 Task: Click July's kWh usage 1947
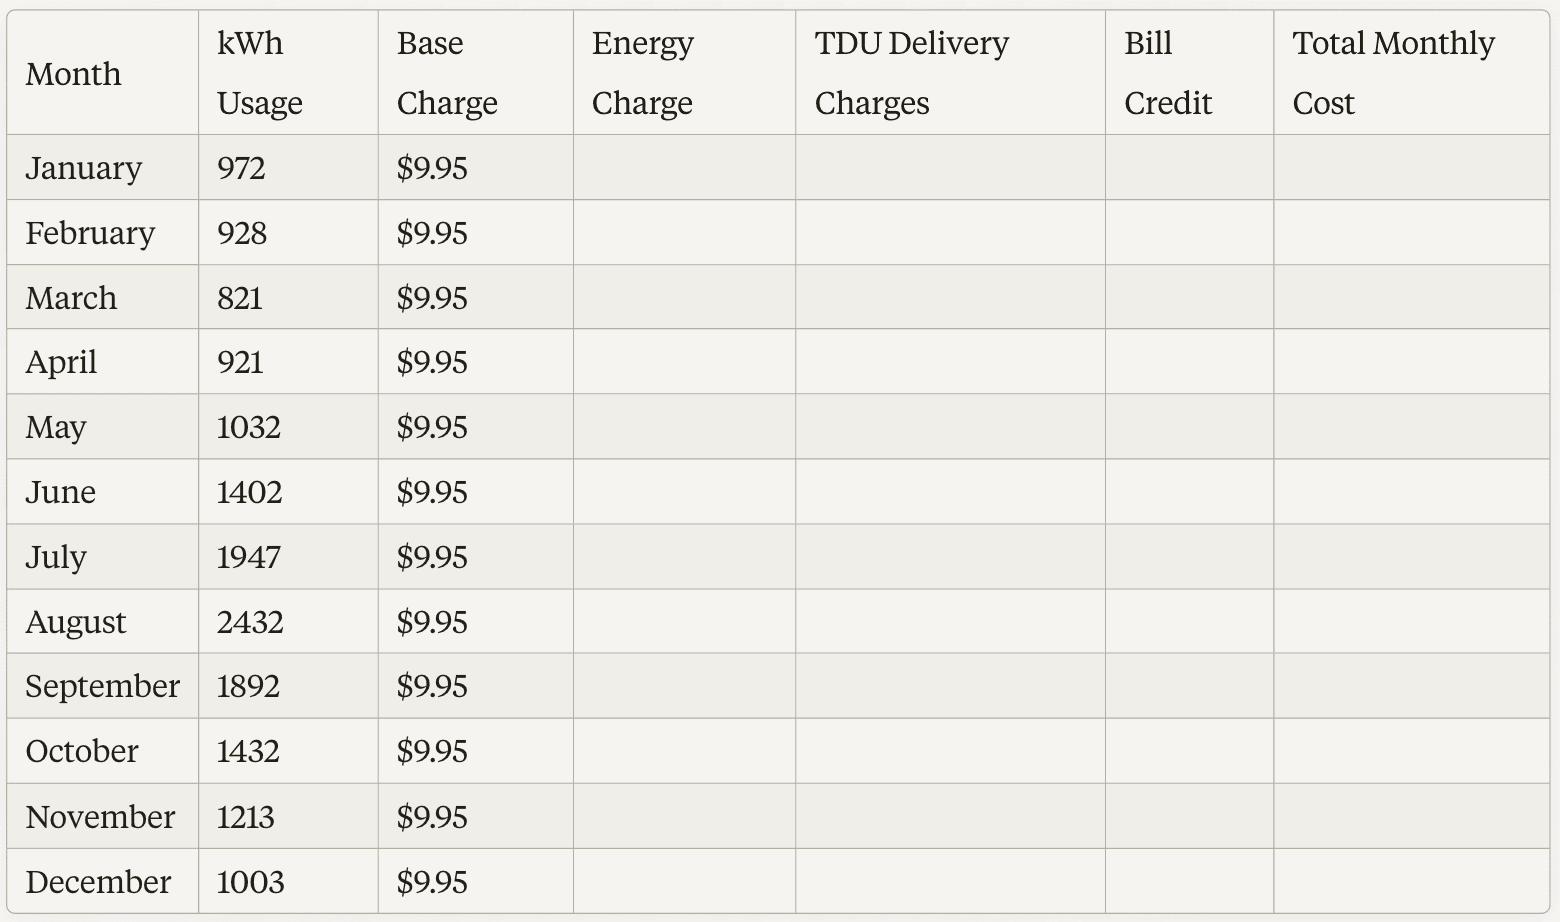pyautogui.click(x=248, y=557)
